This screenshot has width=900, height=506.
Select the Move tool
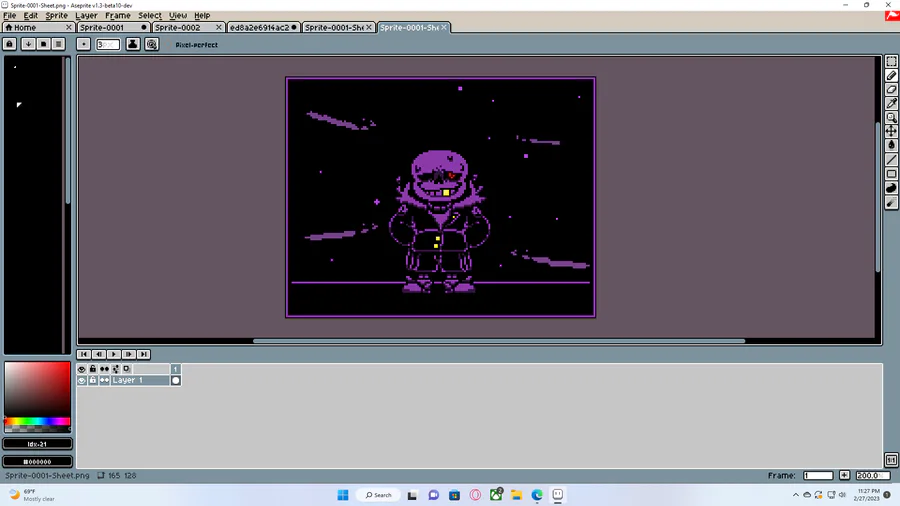pos(891,131)
